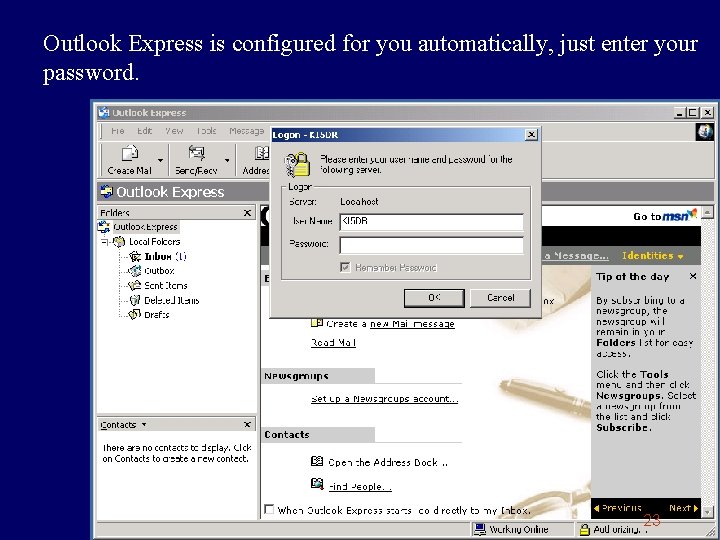The height and width of the screenshot is (540, 720).
Task: Open the Message menu
Action: (x=247, y=131)
